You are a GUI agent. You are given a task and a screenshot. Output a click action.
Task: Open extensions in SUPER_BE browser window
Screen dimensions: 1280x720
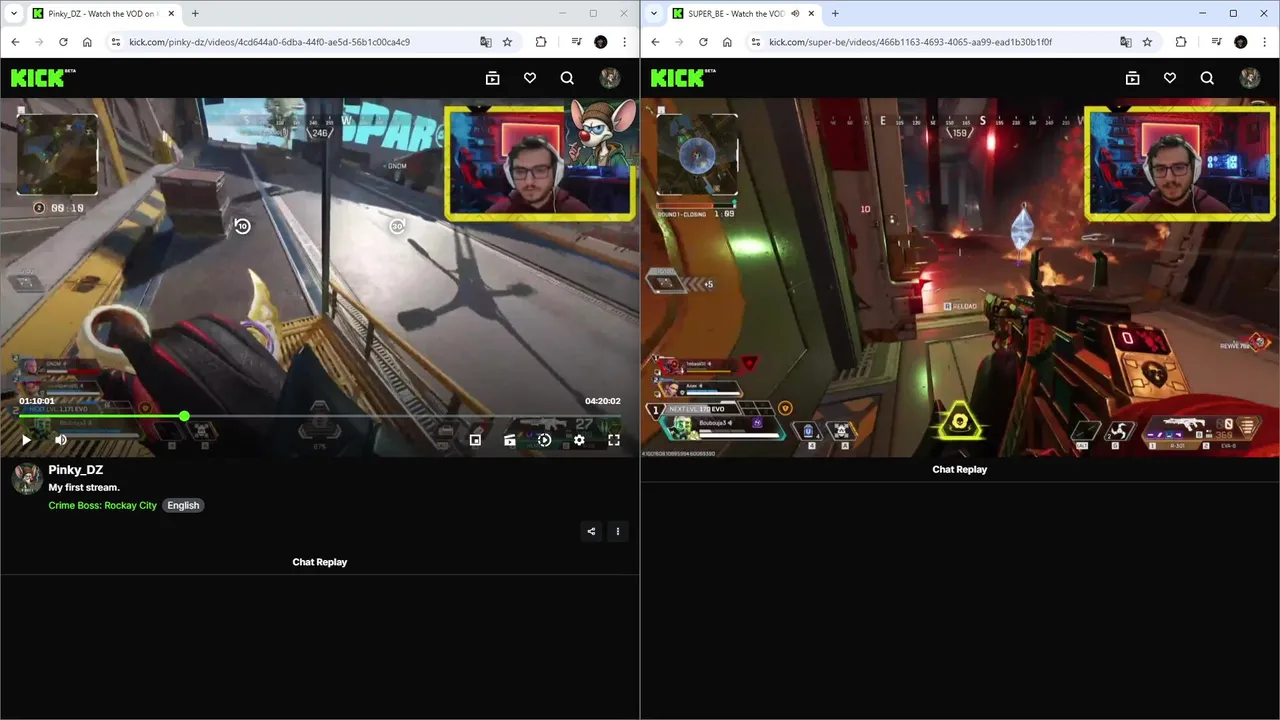click(x=1181, y=42)
